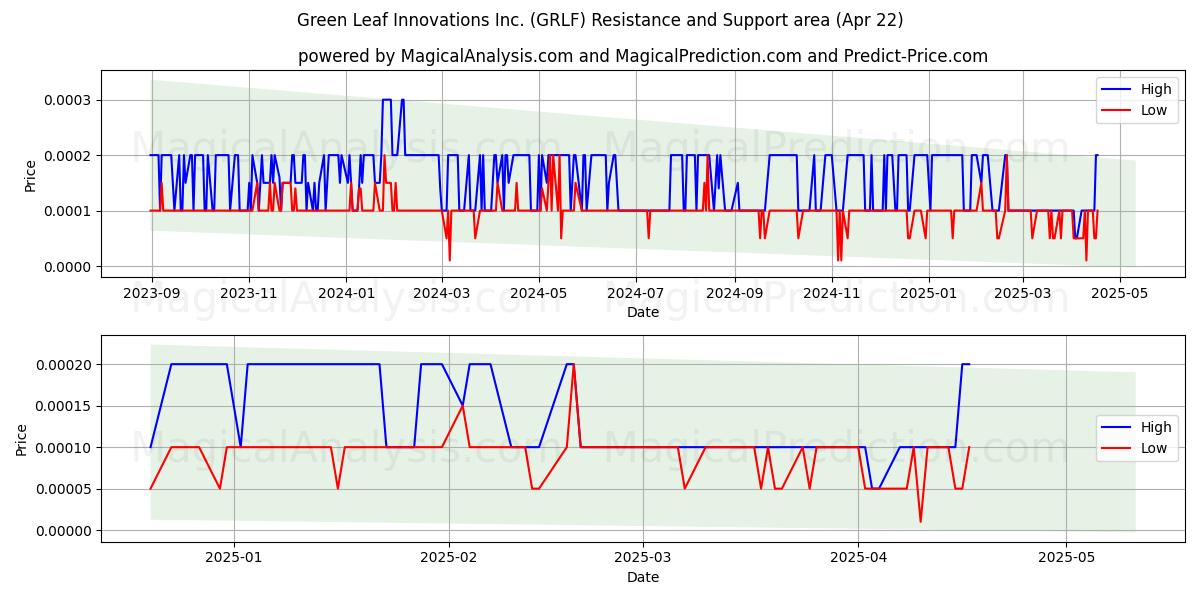The image size is (1200, 600).
Task: Click the 2025-02 tick label on bottom chart
Action: click(x=449, y=558)
